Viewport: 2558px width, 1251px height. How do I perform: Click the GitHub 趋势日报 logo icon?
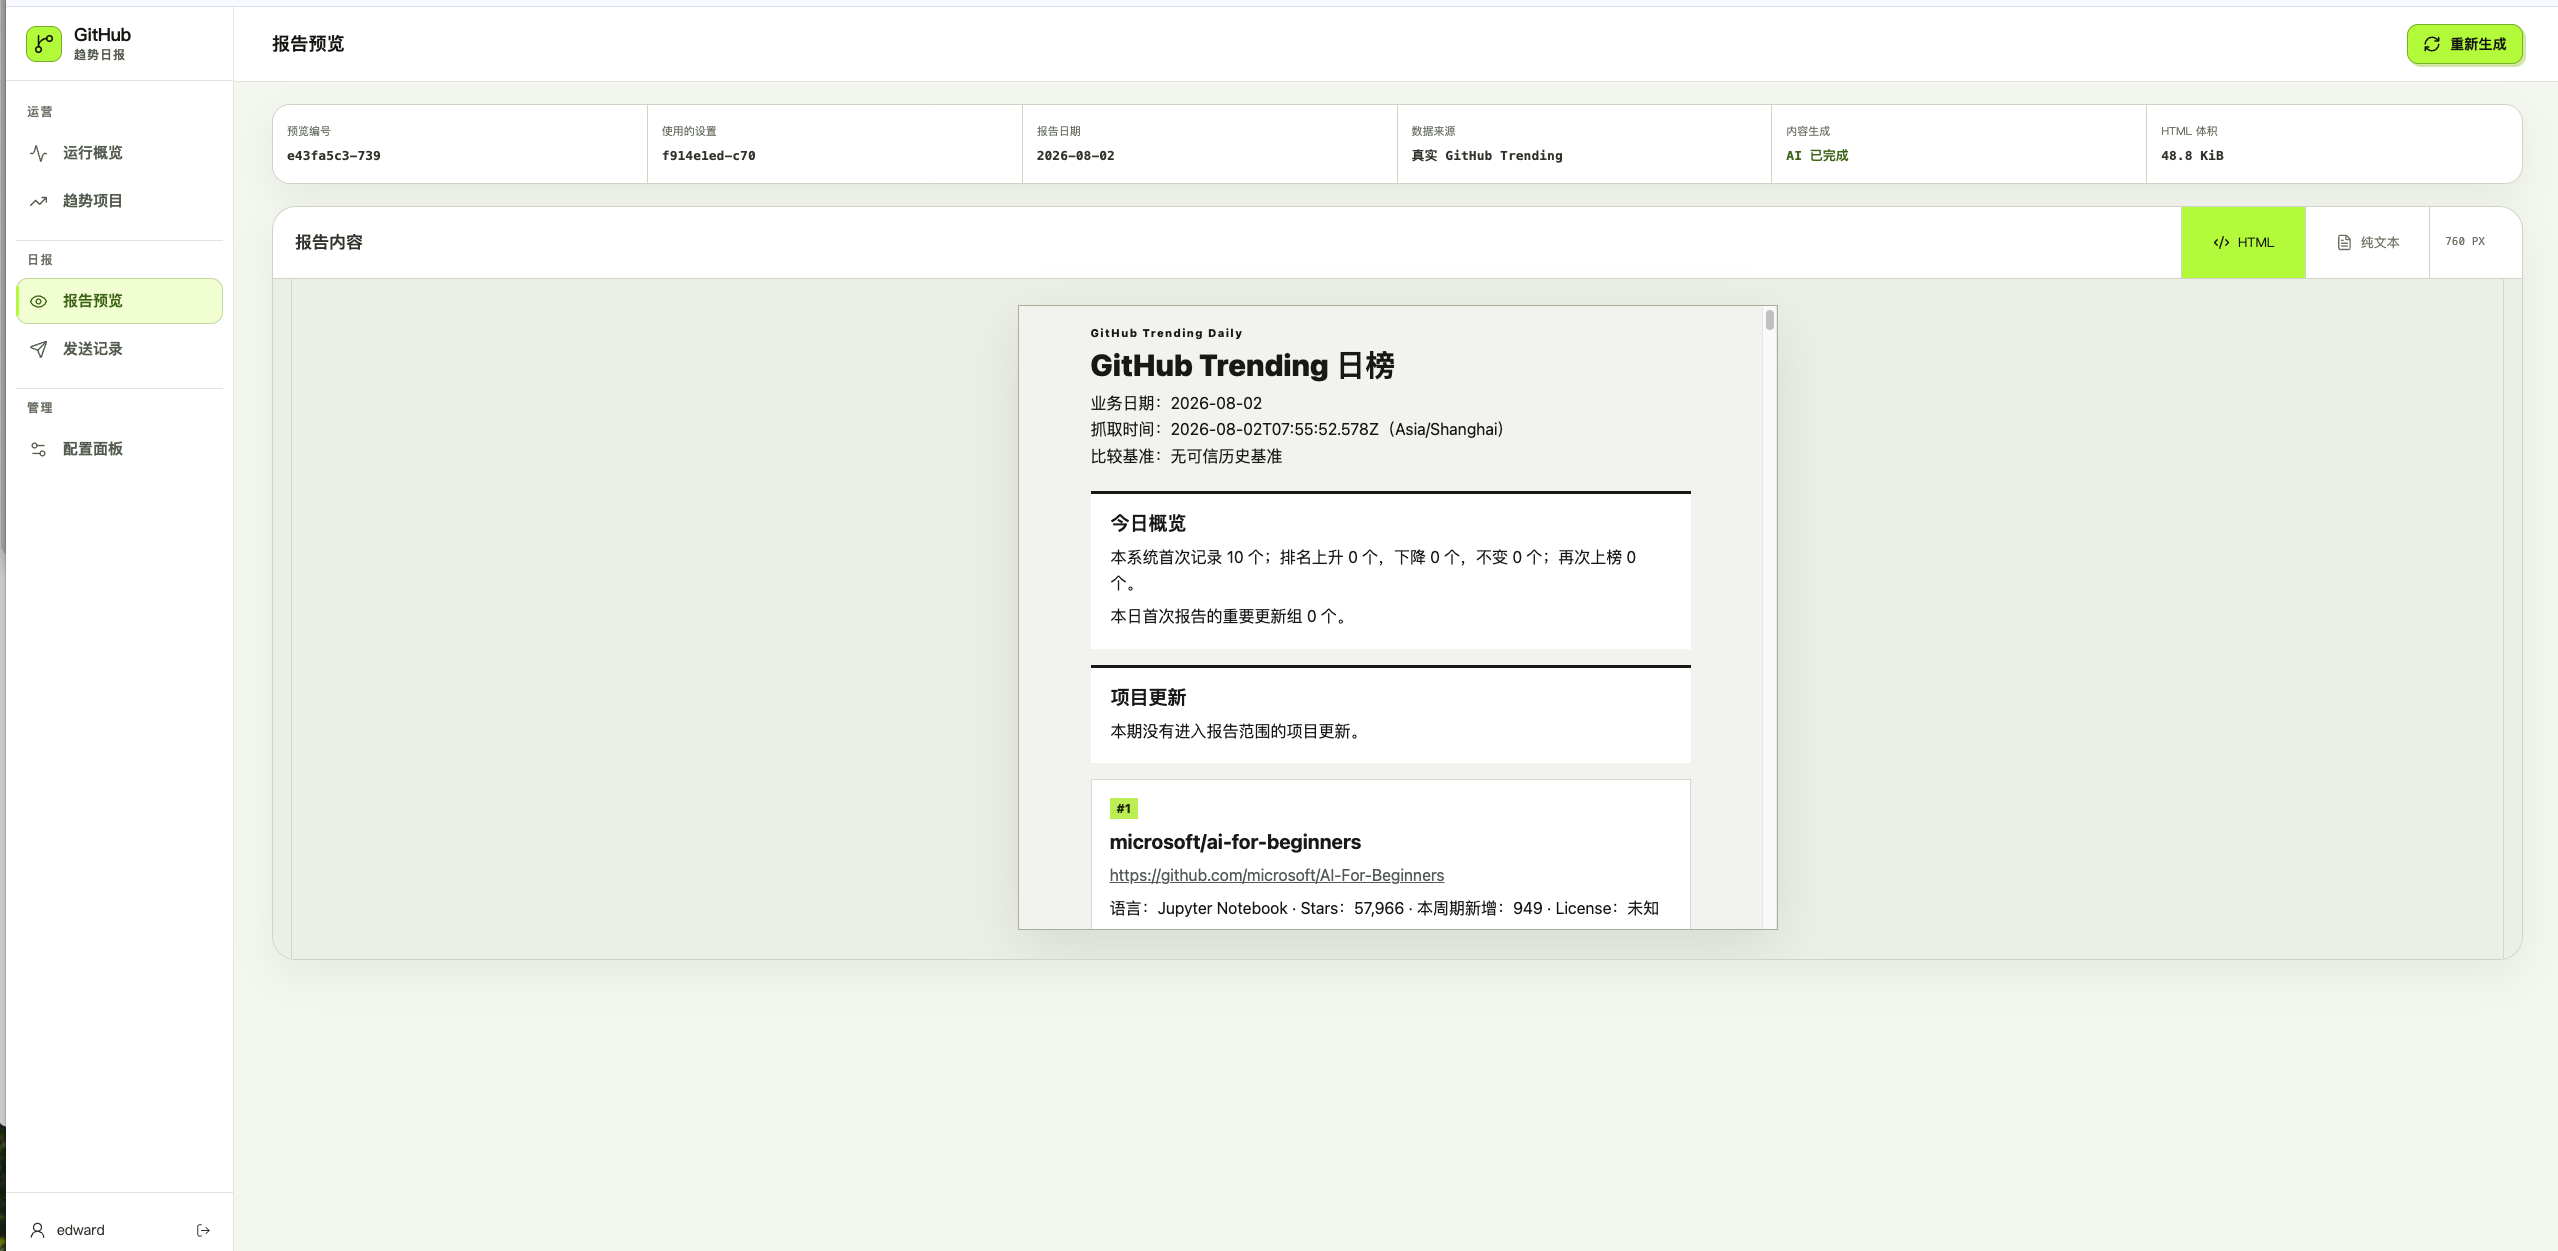(x=44, y=44)
